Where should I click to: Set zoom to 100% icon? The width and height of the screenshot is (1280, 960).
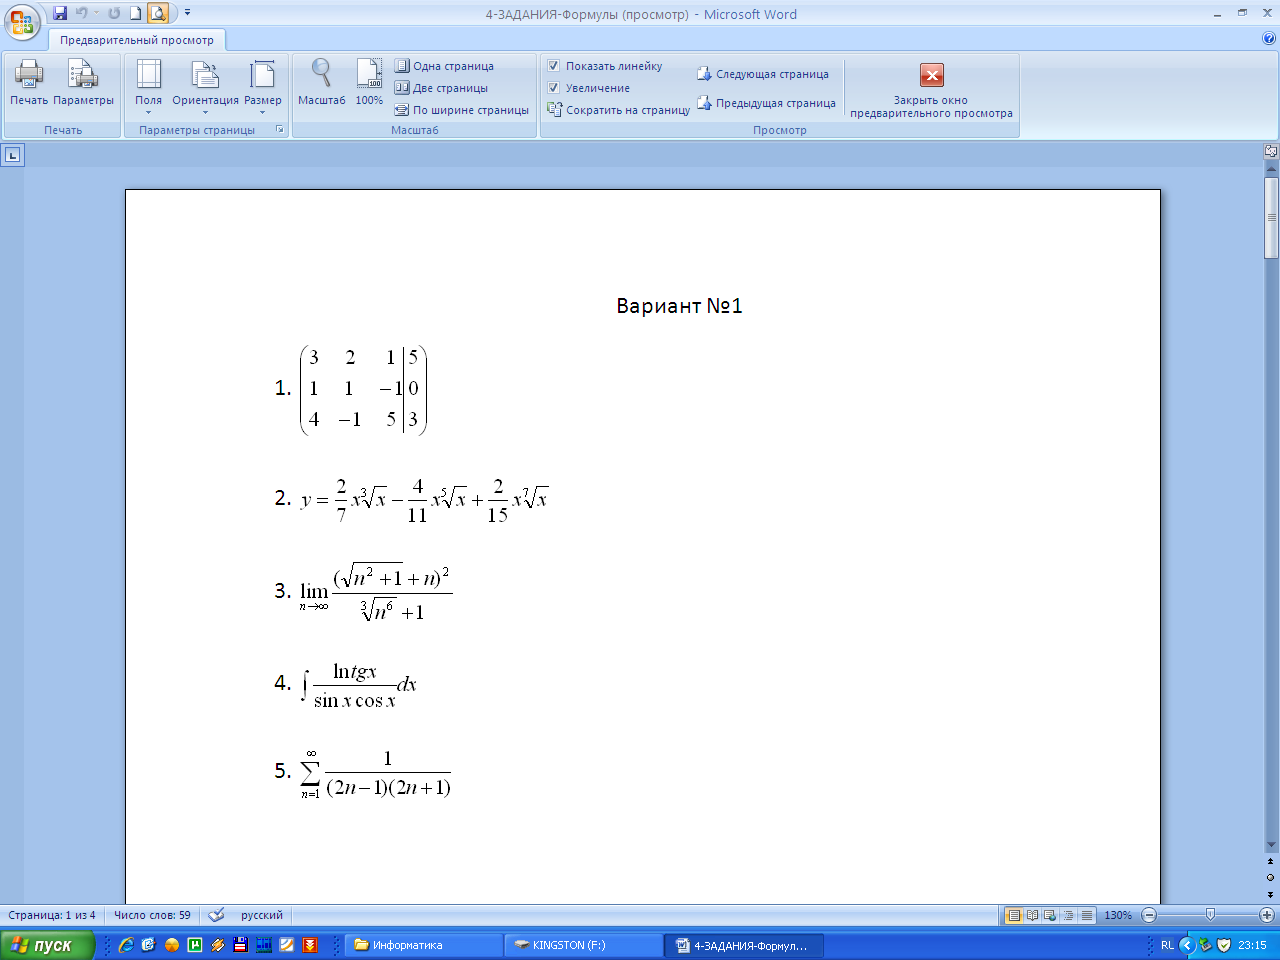pos(369,83)
